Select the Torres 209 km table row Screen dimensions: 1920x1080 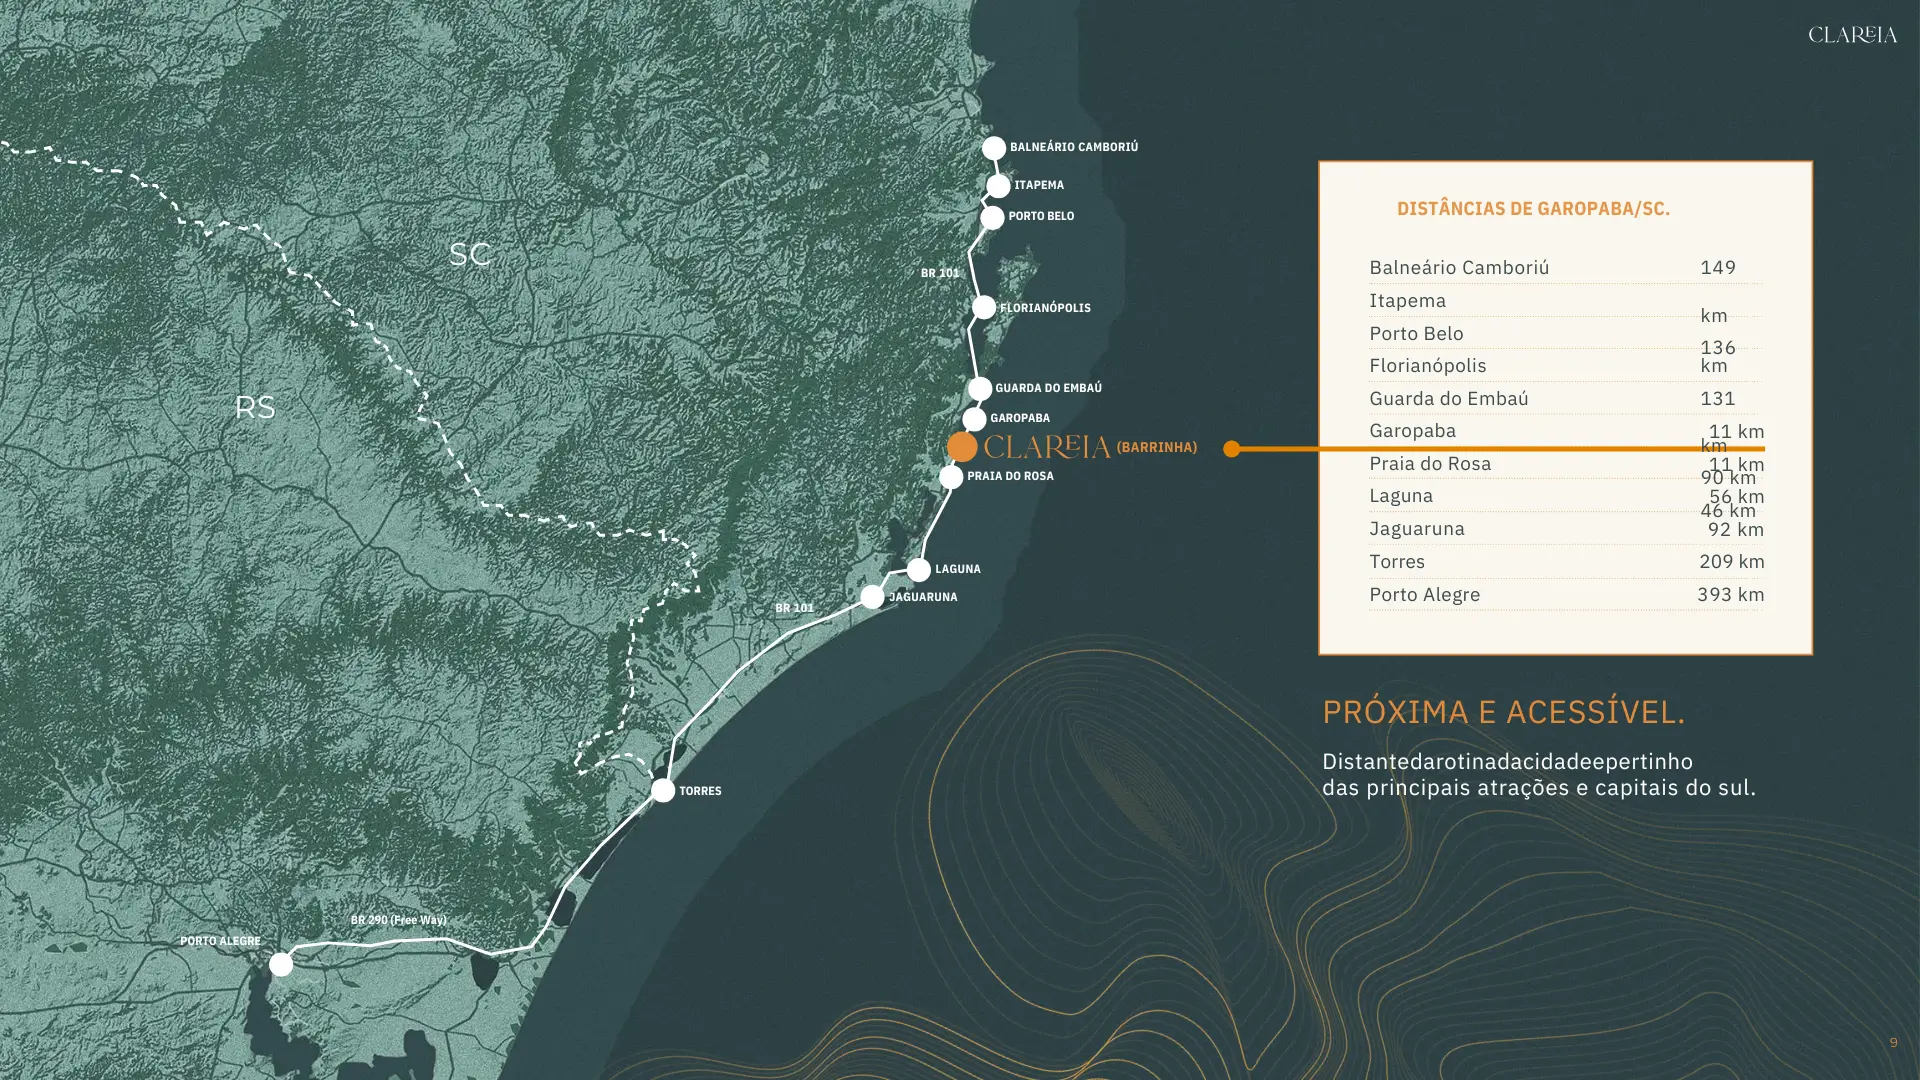1565,562
